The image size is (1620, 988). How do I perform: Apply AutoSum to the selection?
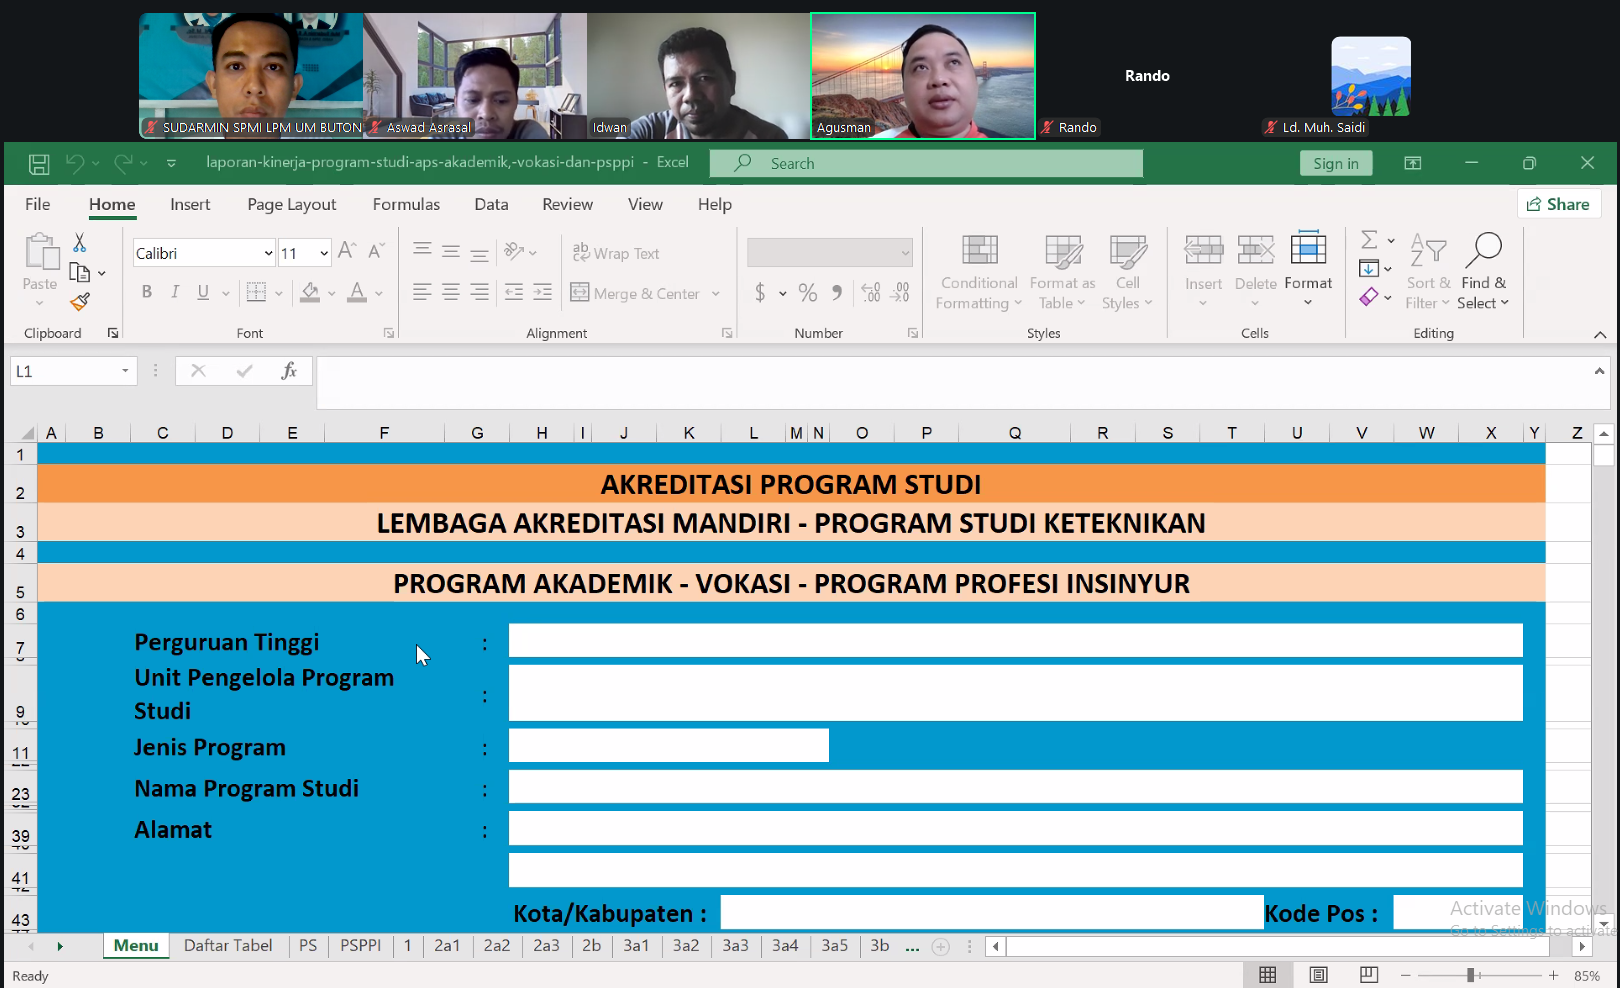click(x=1369, y=240)
